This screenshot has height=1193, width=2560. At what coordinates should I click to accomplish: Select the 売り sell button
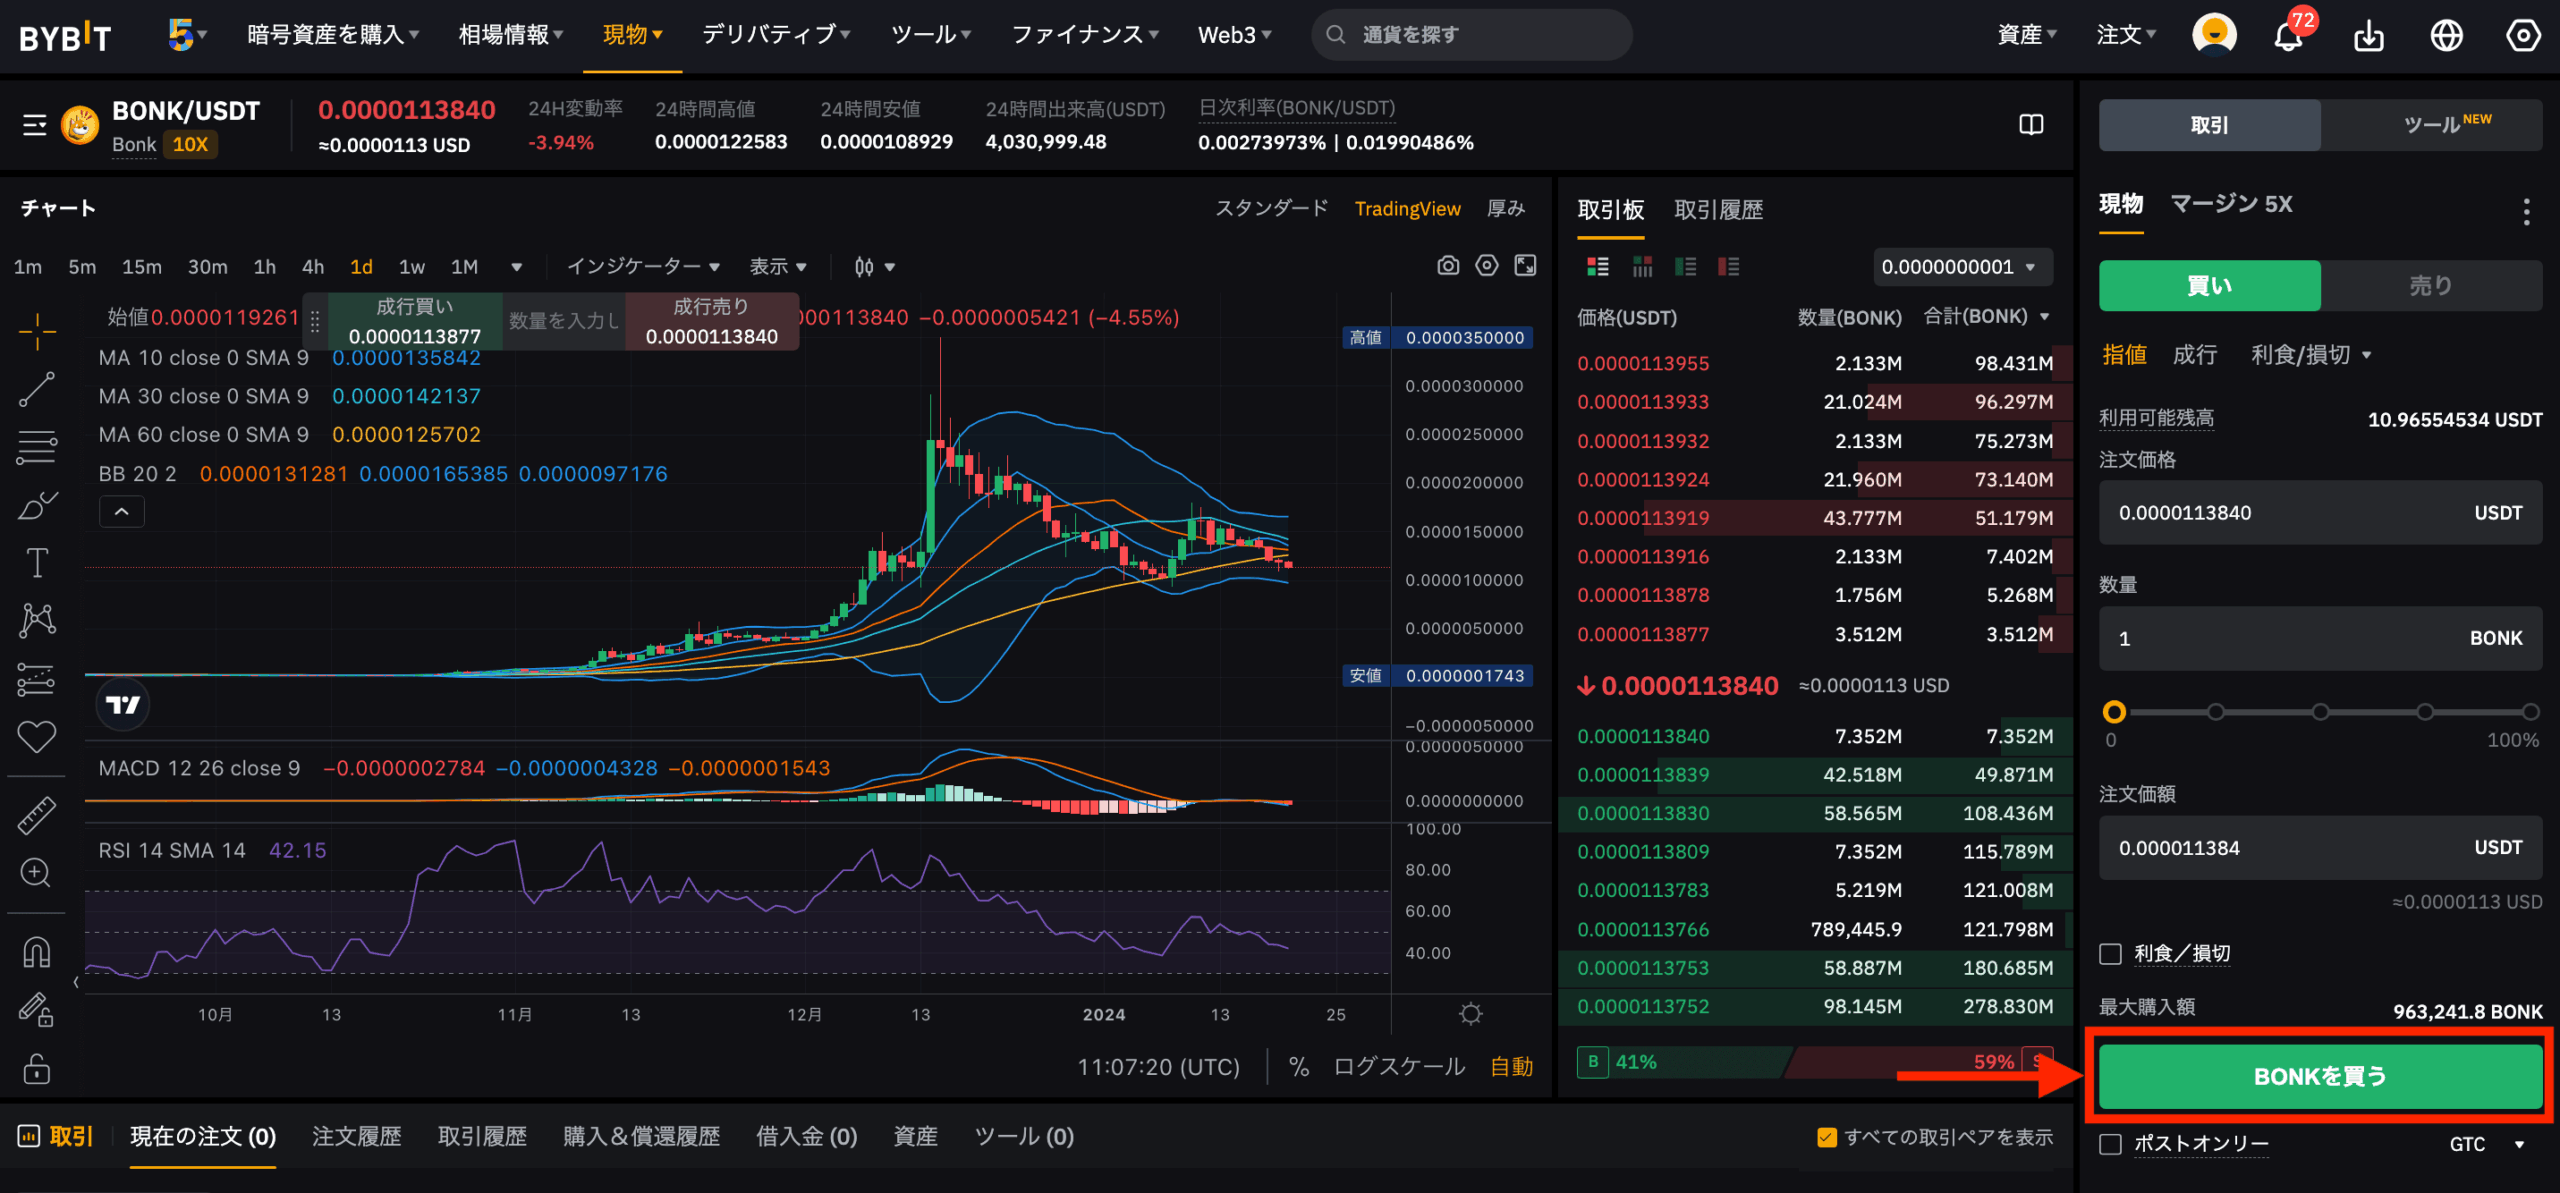click(2431, 286)
